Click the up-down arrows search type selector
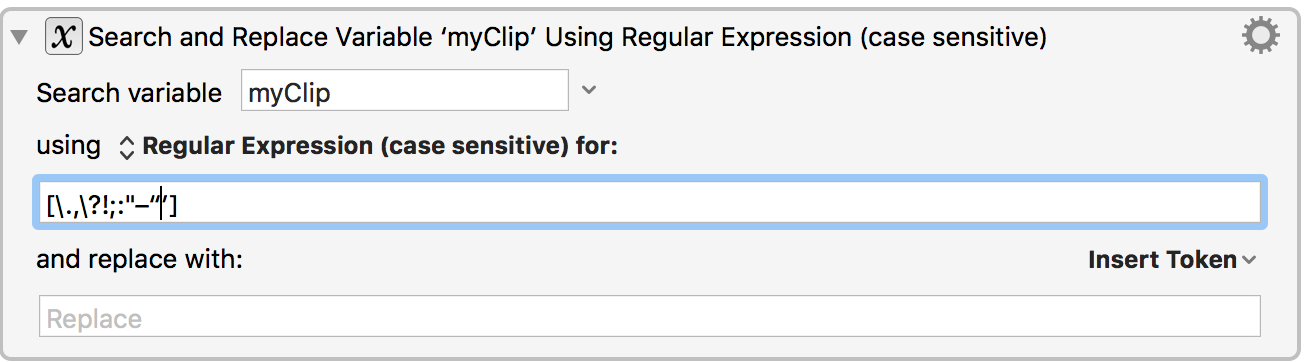 [x=126, y=147]
